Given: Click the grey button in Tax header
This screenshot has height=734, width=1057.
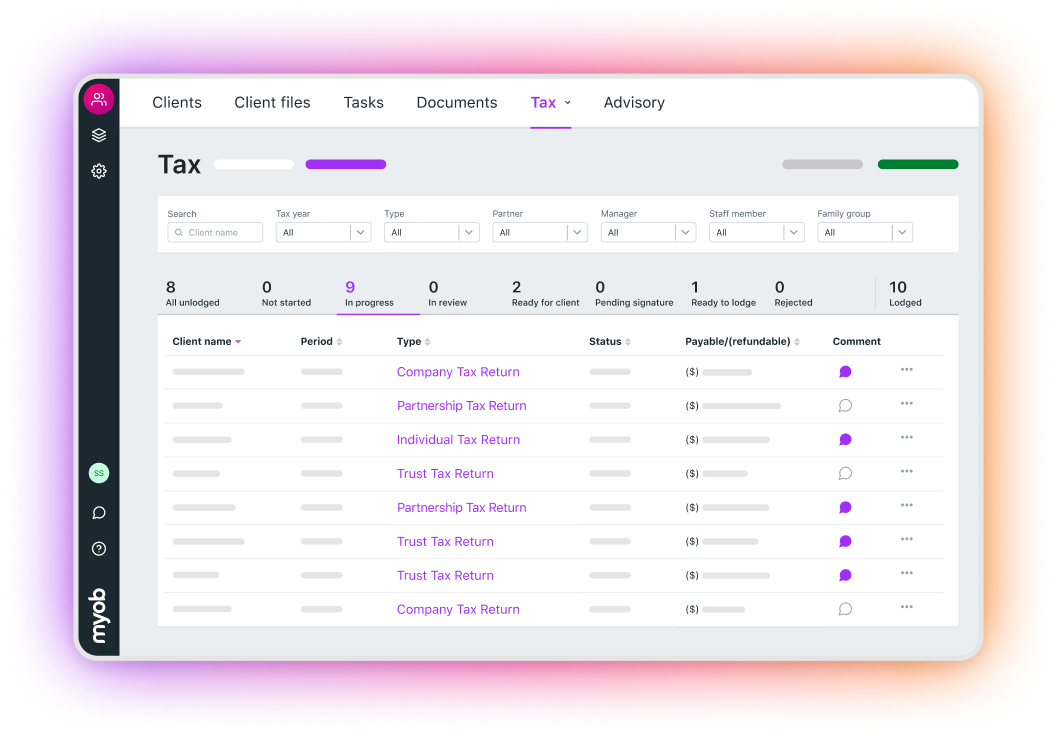Looking at the screenshot, I should 822,164.
